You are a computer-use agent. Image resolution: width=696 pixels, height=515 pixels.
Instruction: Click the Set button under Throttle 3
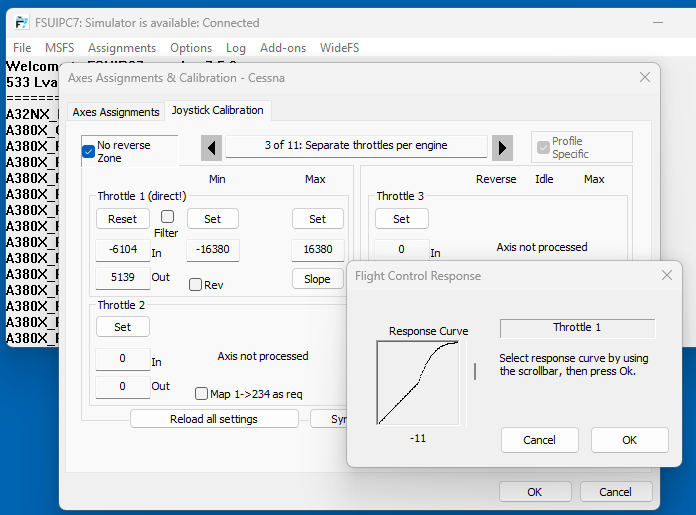coord(401,219)
